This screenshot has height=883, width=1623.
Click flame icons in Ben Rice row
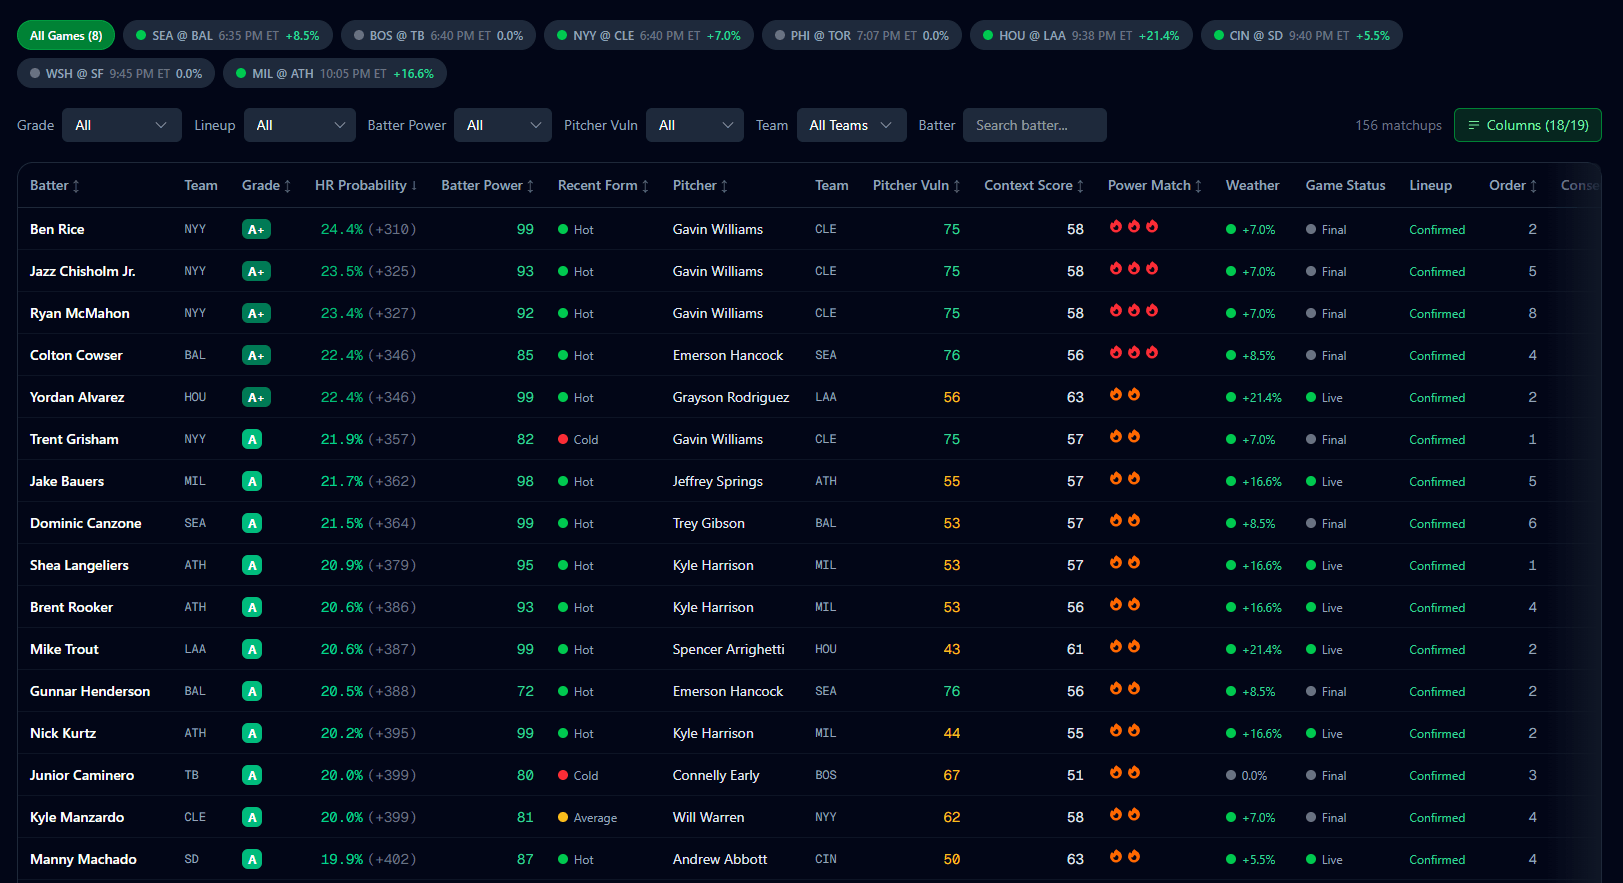tap(1134, 227)
